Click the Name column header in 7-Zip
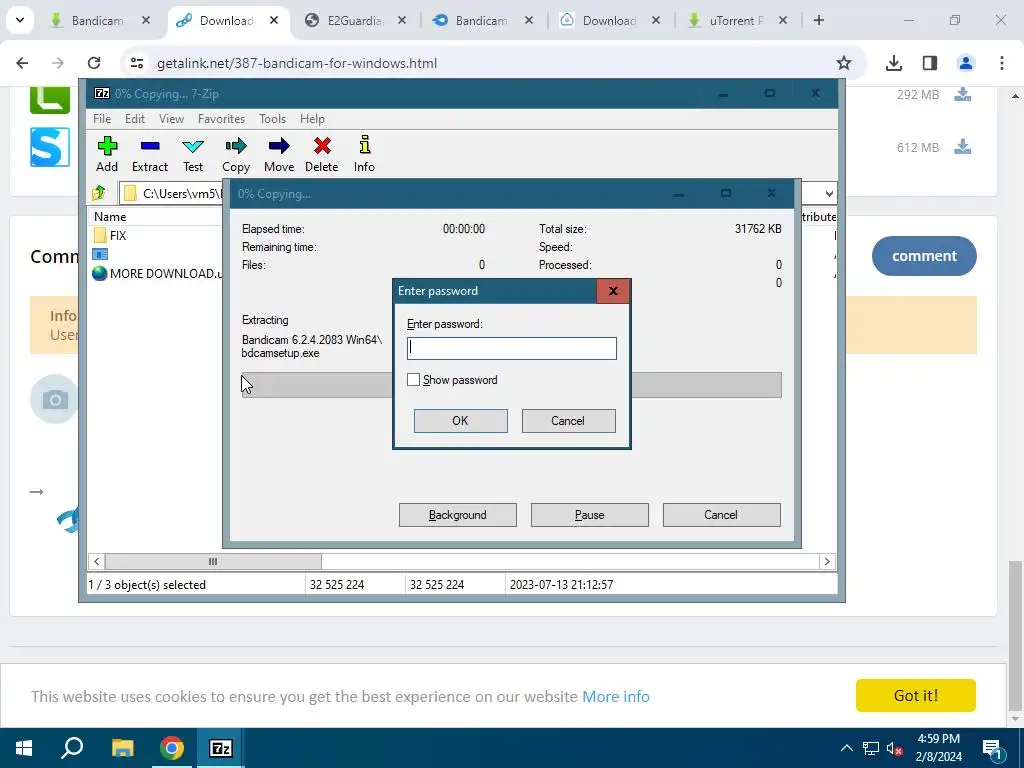The height and width of the screenshot is (768, 1024). (x=110, y=217)
